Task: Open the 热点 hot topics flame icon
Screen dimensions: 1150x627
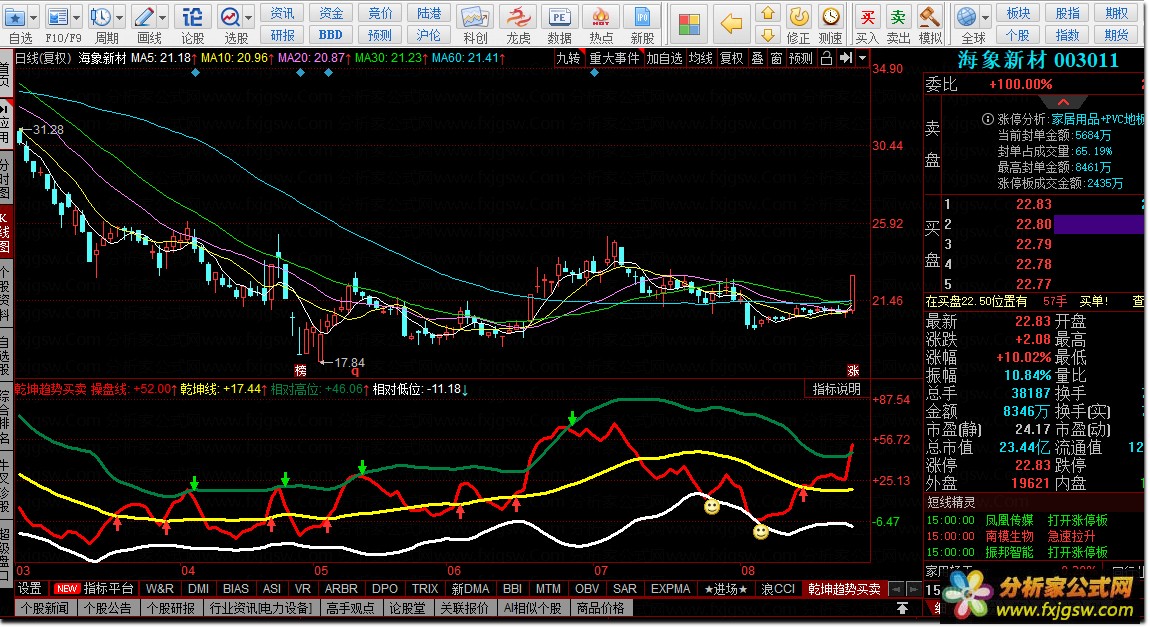Action: (601, 17)
